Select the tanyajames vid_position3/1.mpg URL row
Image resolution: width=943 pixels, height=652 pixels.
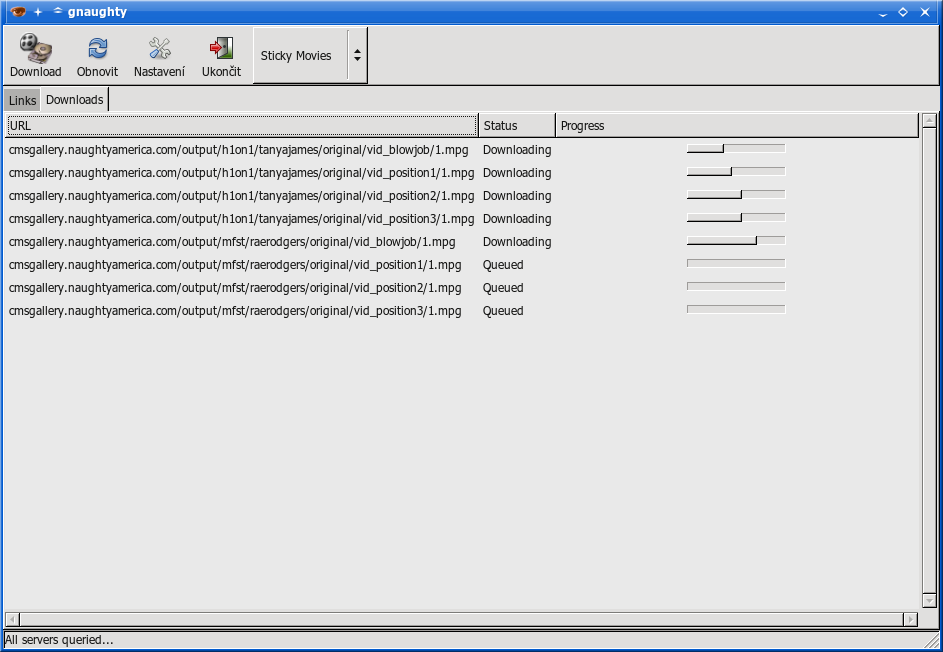pyautogui.click(x=241, y=219)
